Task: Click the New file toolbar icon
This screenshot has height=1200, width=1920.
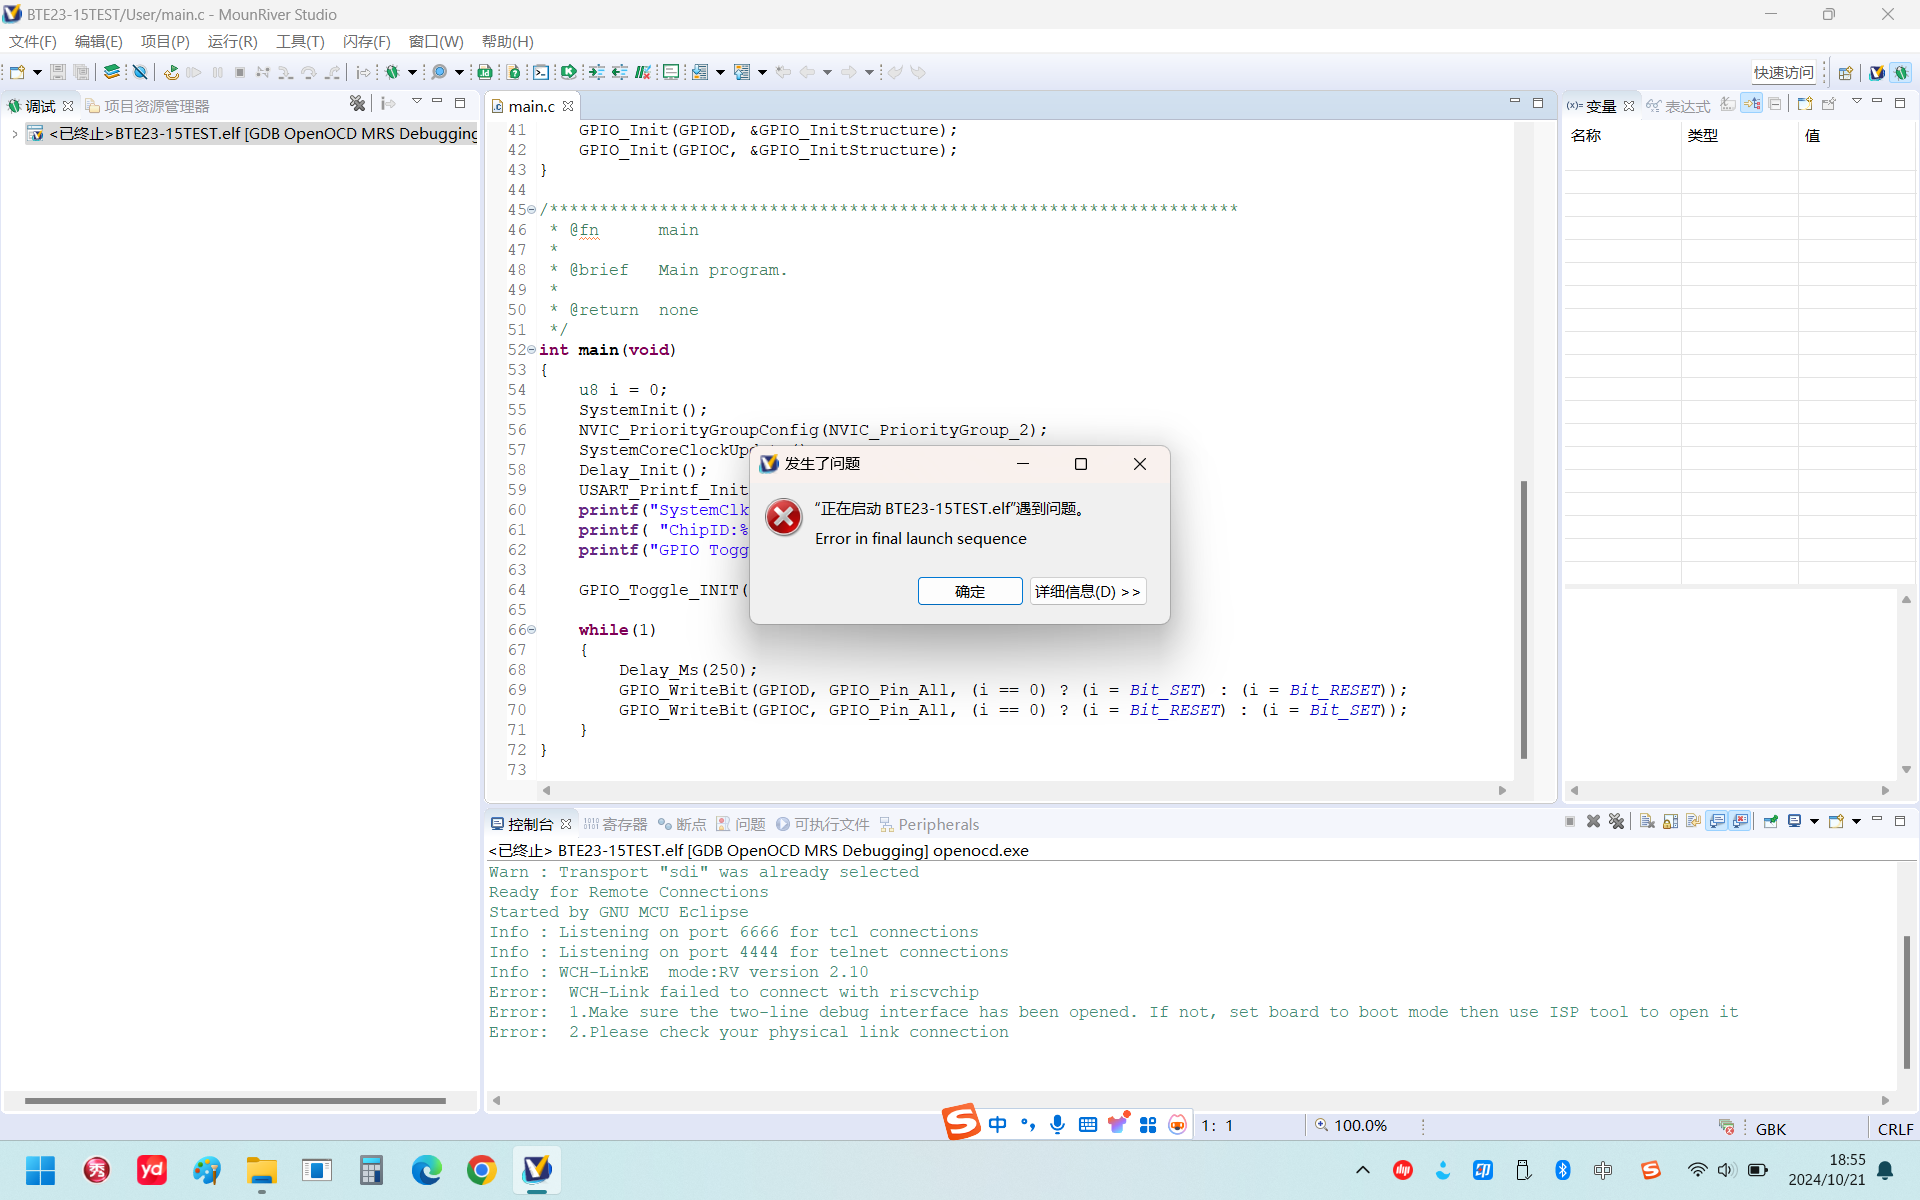Action: tap(17, 72)
